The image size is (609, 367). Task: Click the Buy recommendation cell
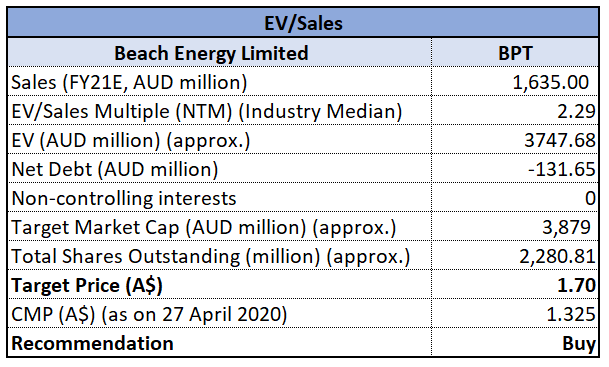pyautogui.click(x=515, y=342)
